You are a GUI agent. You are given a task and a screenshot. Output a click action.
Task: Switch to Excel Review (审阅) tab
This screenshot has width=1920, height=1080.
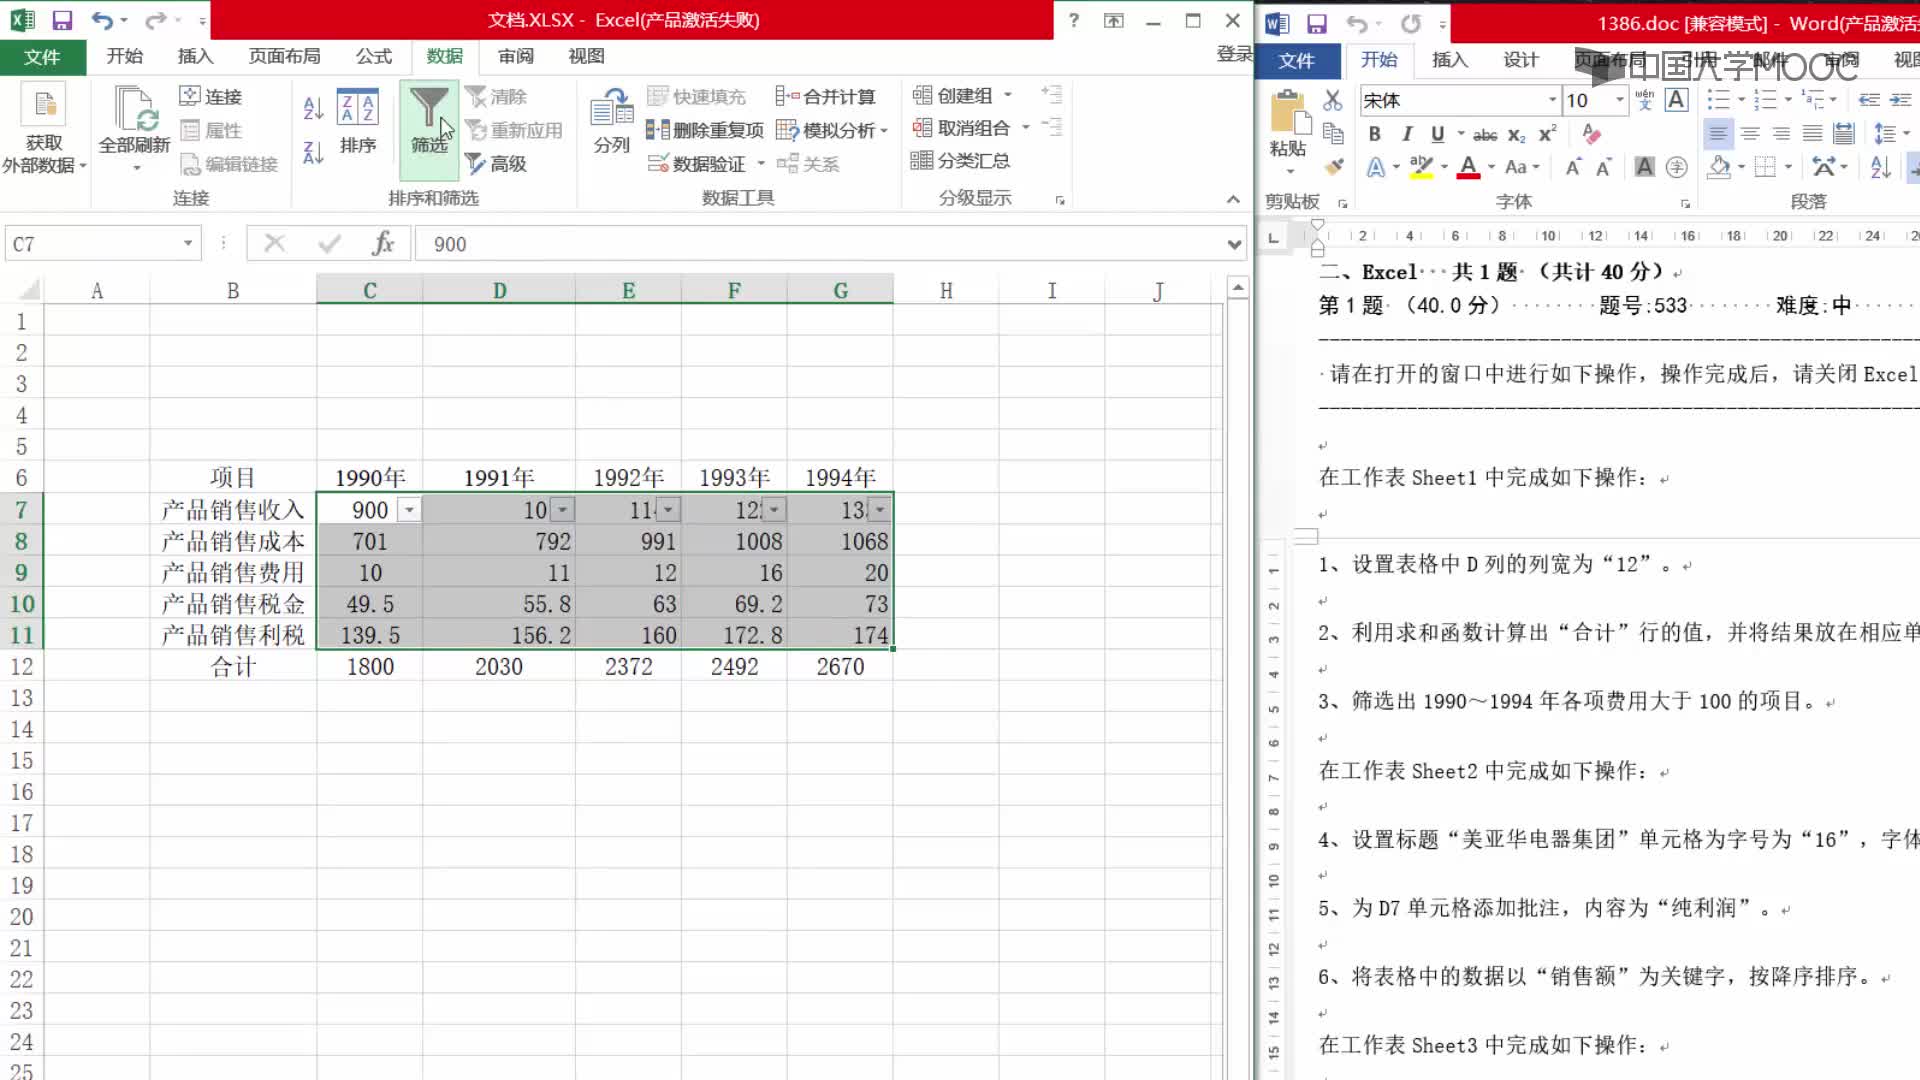pos(516,56)
